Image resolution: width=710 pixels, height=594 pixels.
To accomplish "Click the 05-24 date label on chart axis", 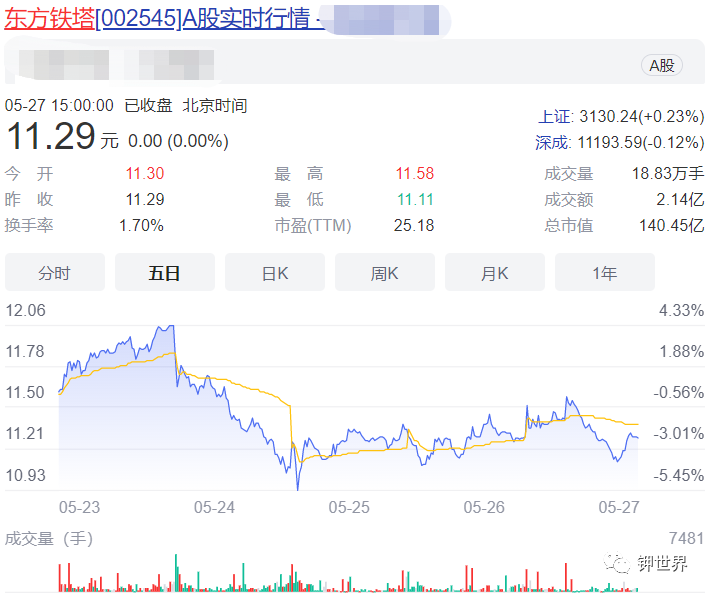I will [x=215, y=508].
